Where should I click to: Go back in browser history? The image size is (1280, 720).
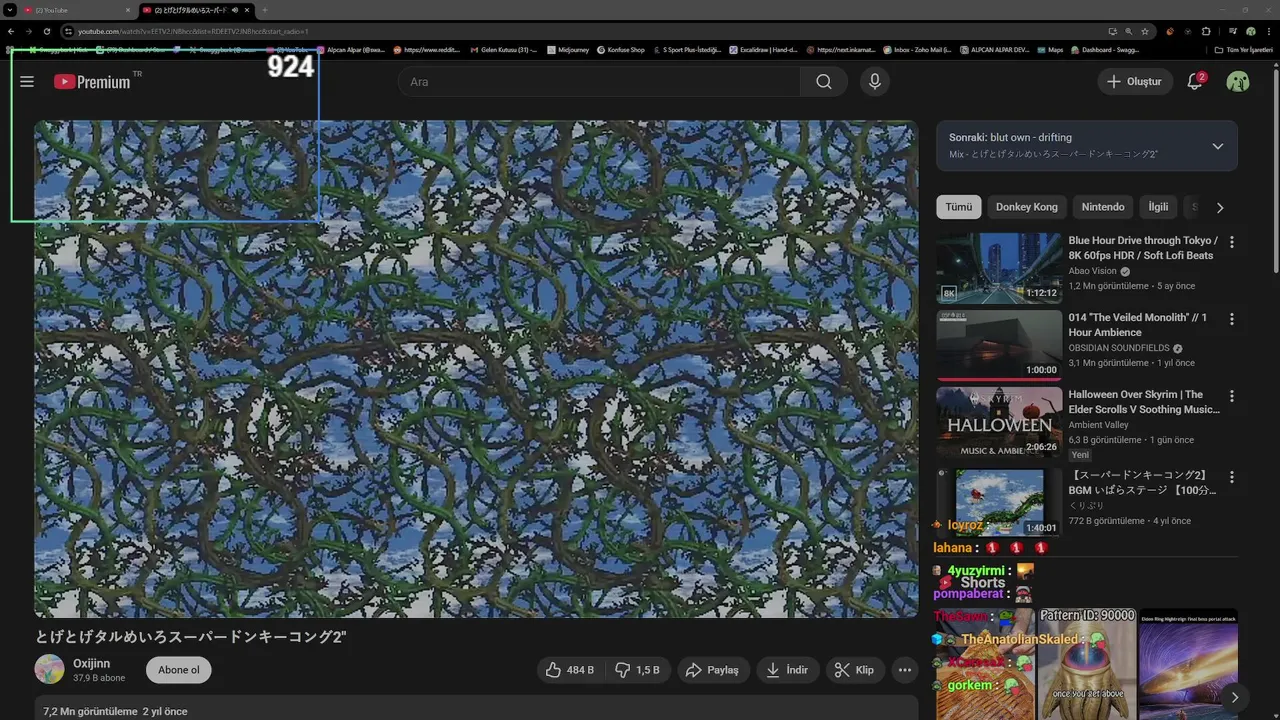(x=11, y=31)
